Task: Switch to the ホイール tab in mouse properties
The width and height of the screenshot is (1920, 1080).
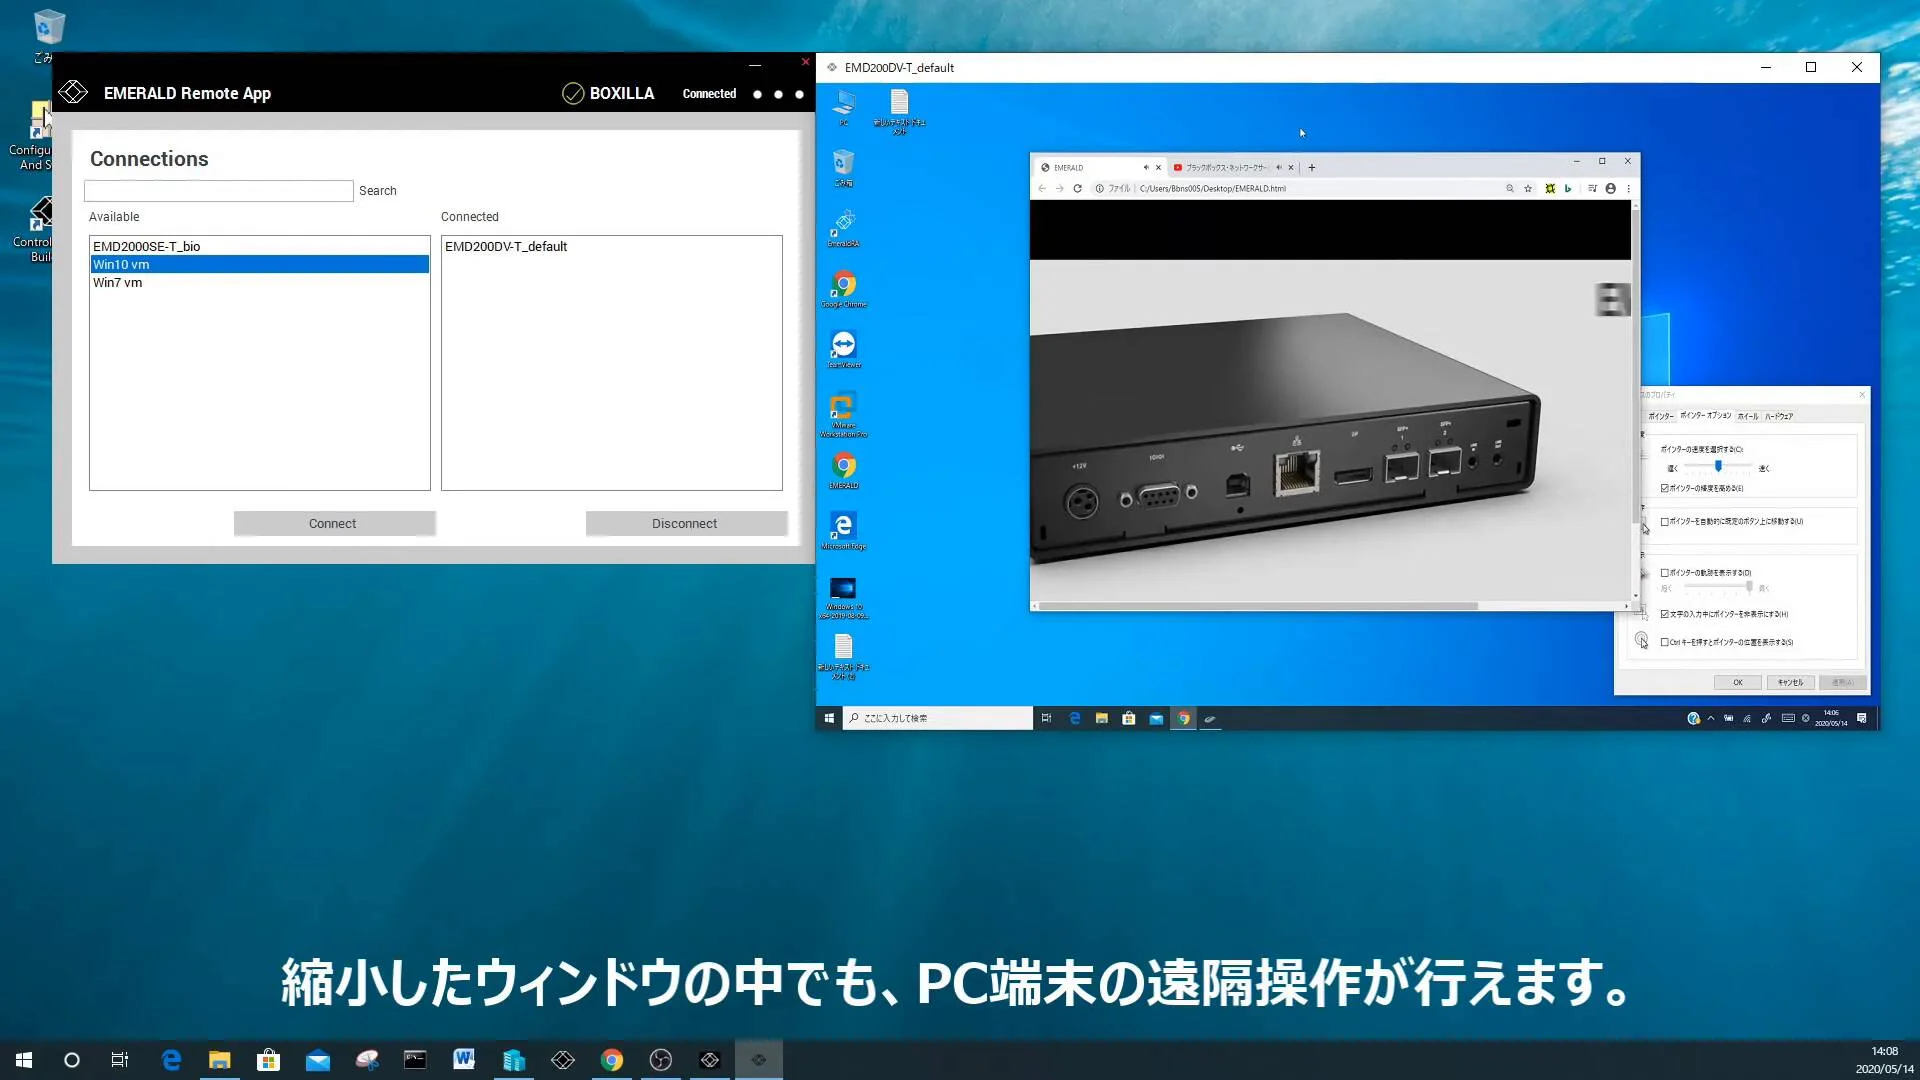Action: click(1747, 416)
